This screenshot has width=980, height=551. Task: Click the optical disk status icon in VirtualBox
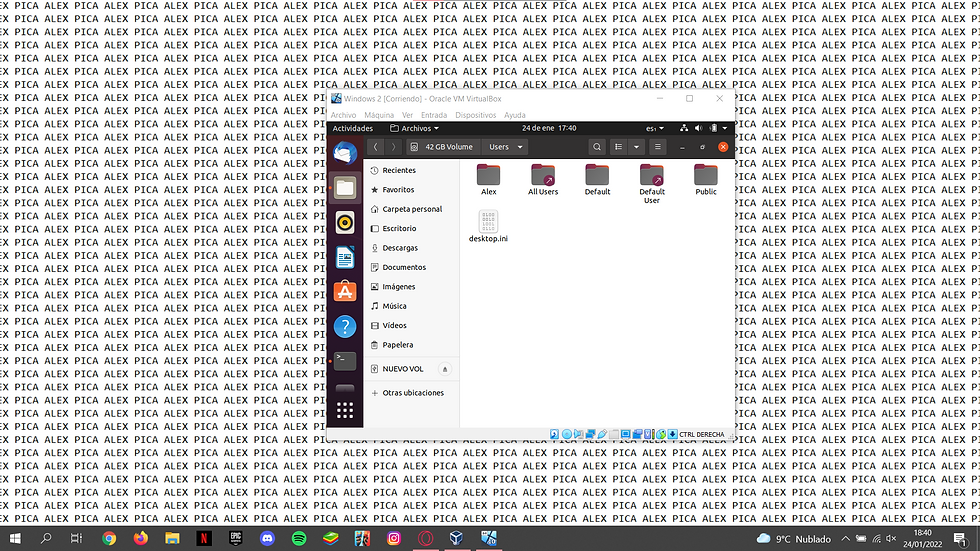point(566,434)
